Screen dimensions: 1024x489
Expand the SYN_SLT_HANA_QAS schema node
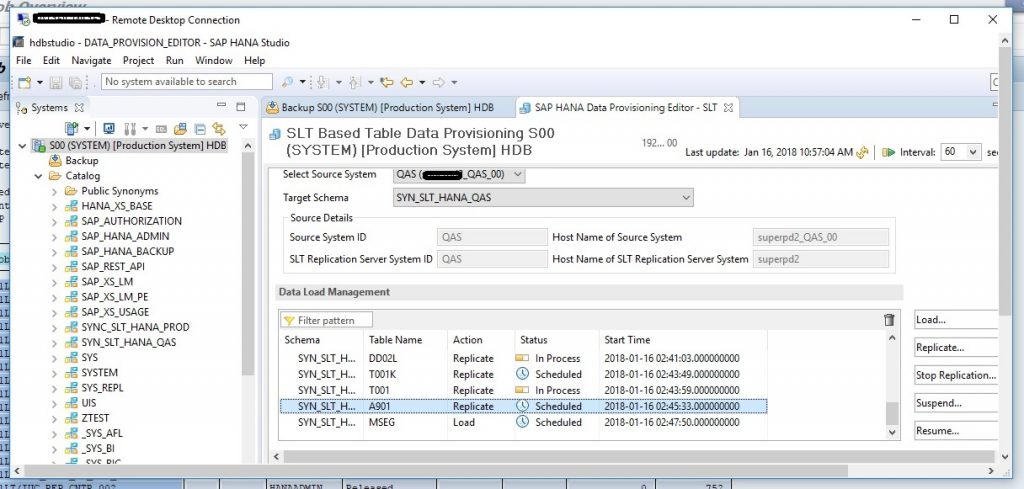coord(54,343)
